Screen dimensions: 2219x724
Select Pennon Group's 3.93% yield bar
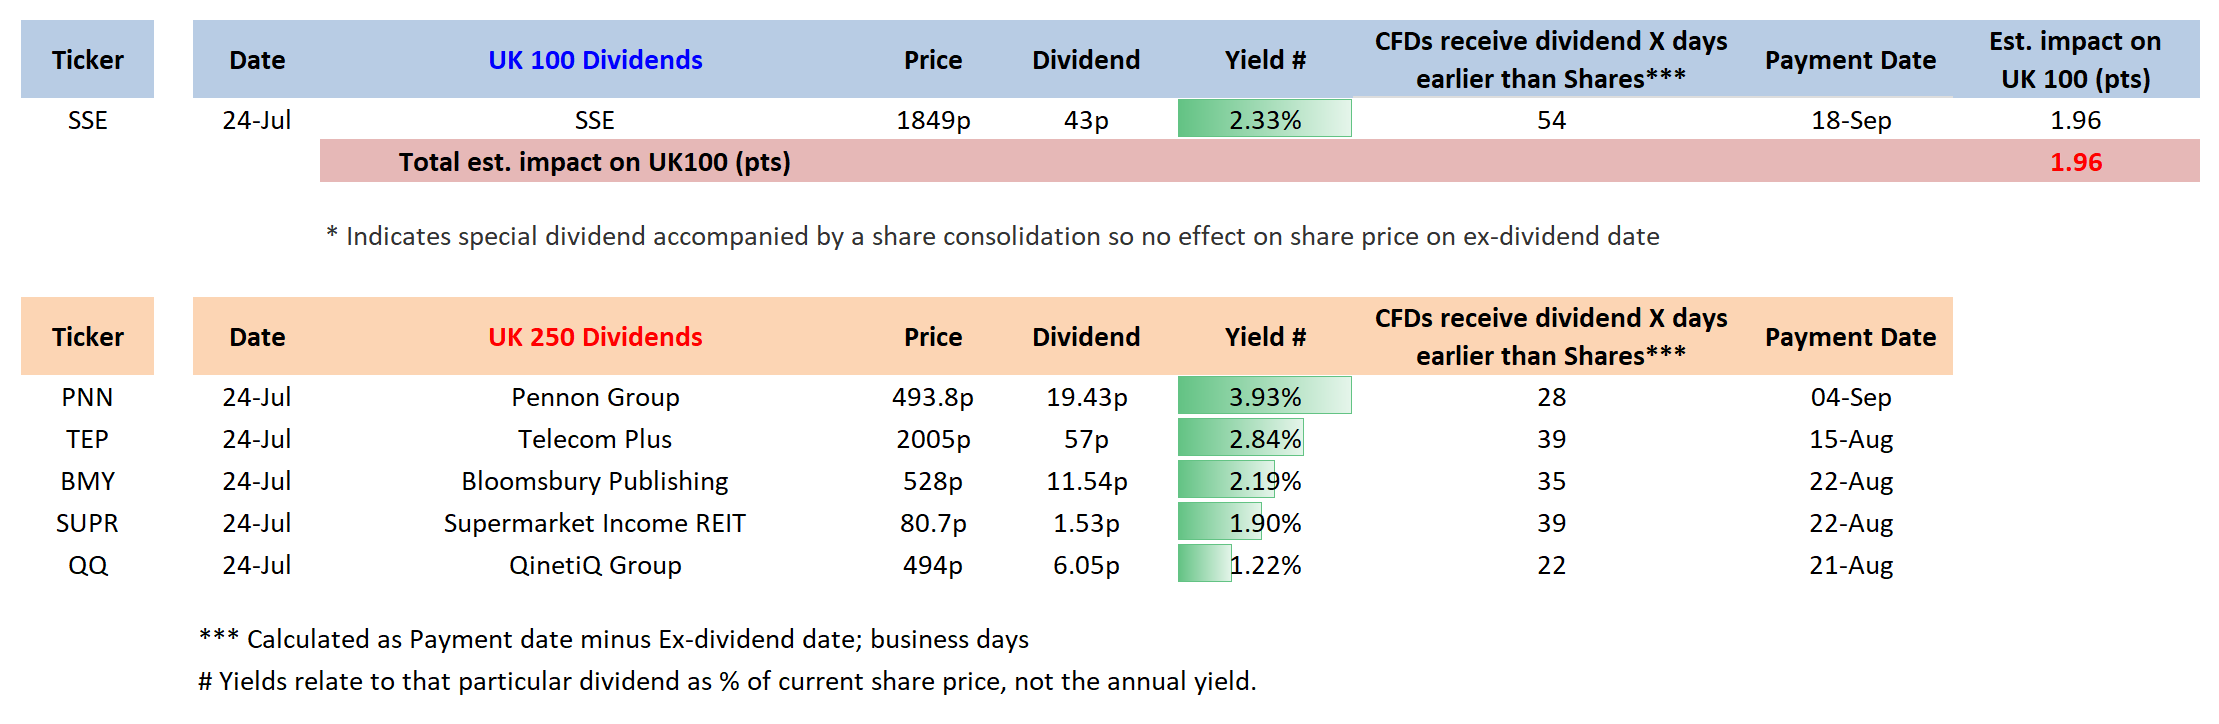pyautogui.click(x=1264, y=397)
